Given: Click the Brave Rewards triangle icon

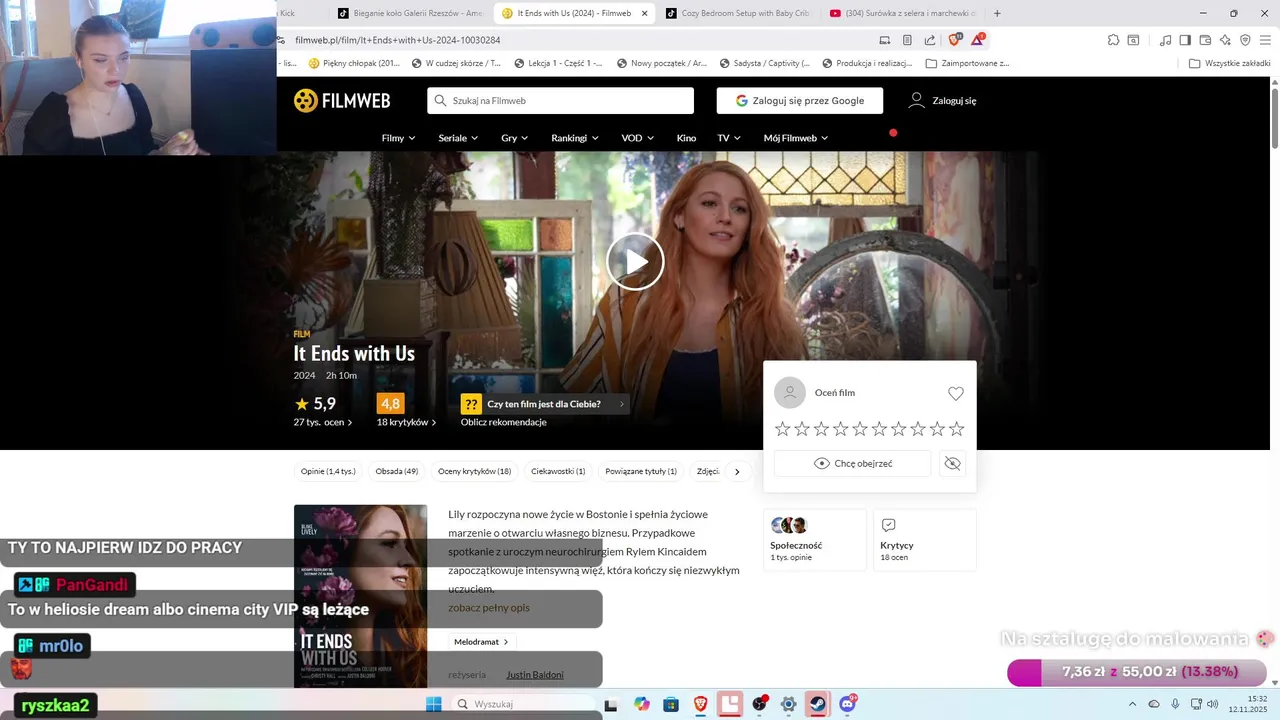Looking at the screenshot, I should point(977,40).
